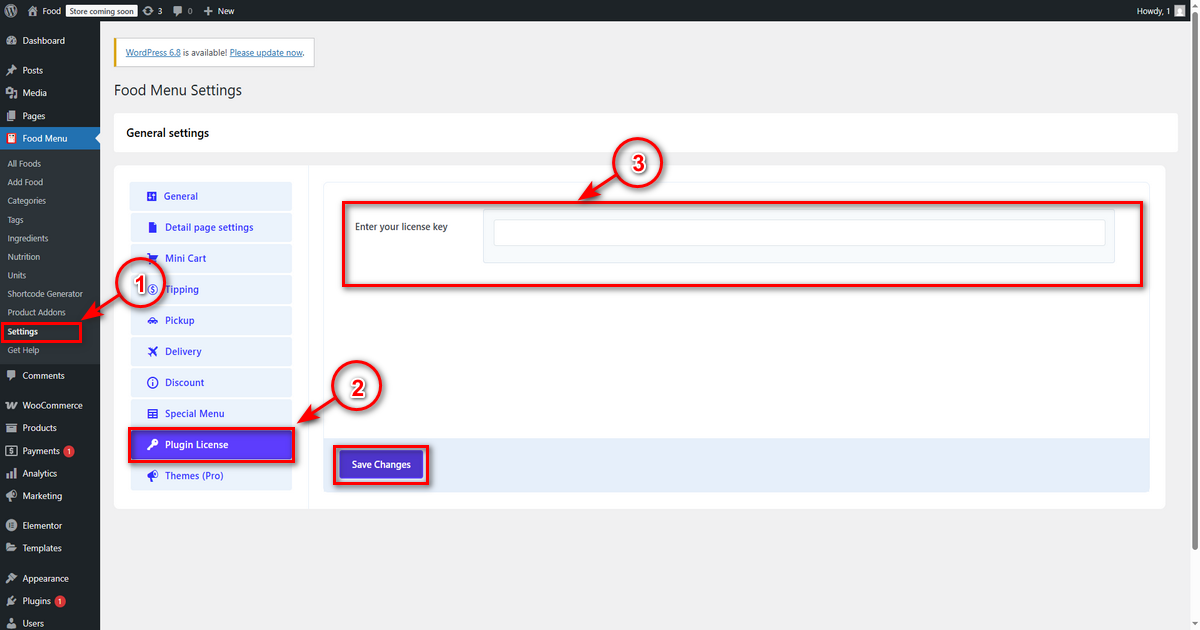Viewport: 1200px width, 630px height.
Task: Click the Products box icon
Action: point(11,428)
